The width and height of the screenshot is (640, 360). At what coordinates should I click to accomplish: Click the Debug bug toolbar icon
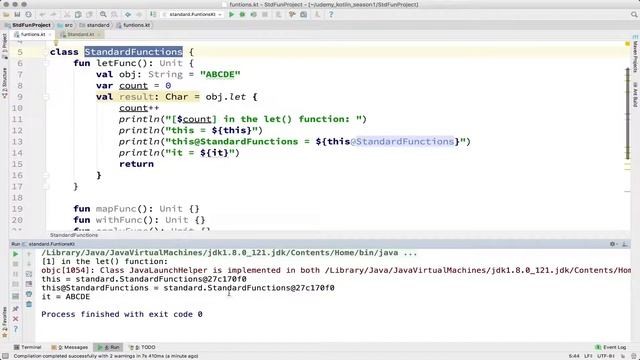coord(242,14)
